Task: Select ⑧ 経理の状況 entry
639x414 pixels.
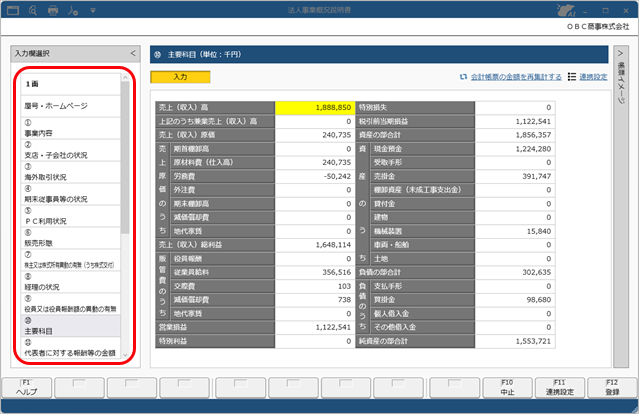Action: tap(71, 282)
